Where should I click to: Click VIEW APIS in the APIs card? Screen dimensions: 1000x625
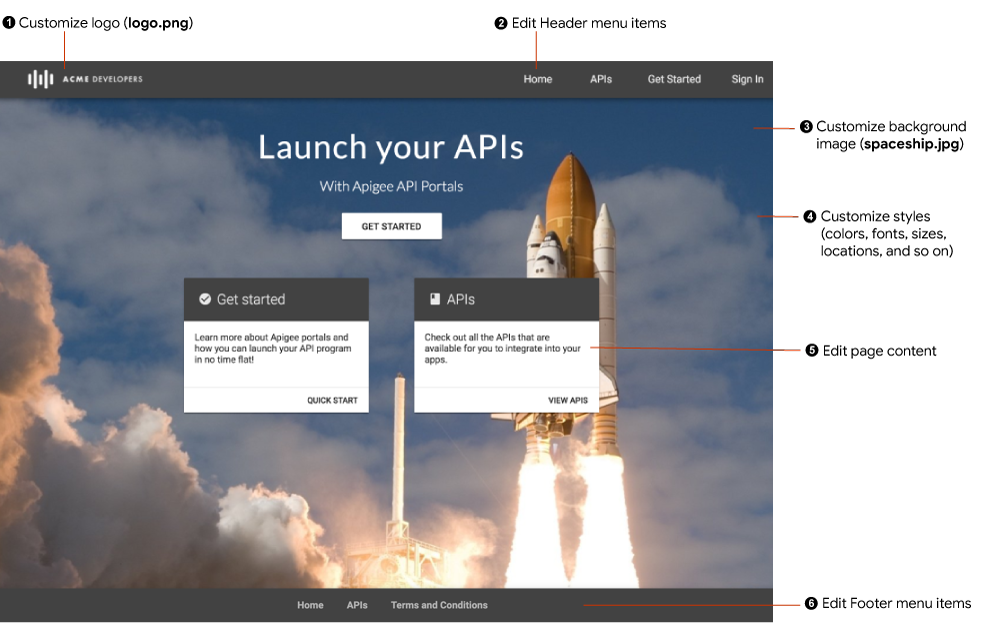[x=568, y=400]
